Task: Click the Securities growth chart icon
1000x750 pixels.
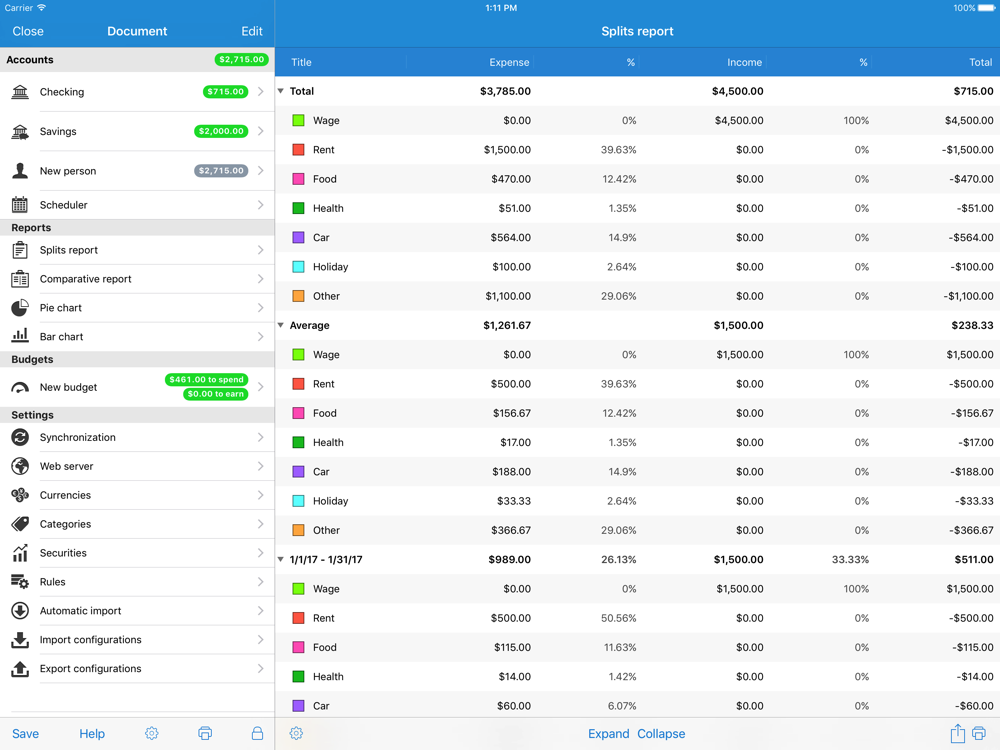Action: 20,553
